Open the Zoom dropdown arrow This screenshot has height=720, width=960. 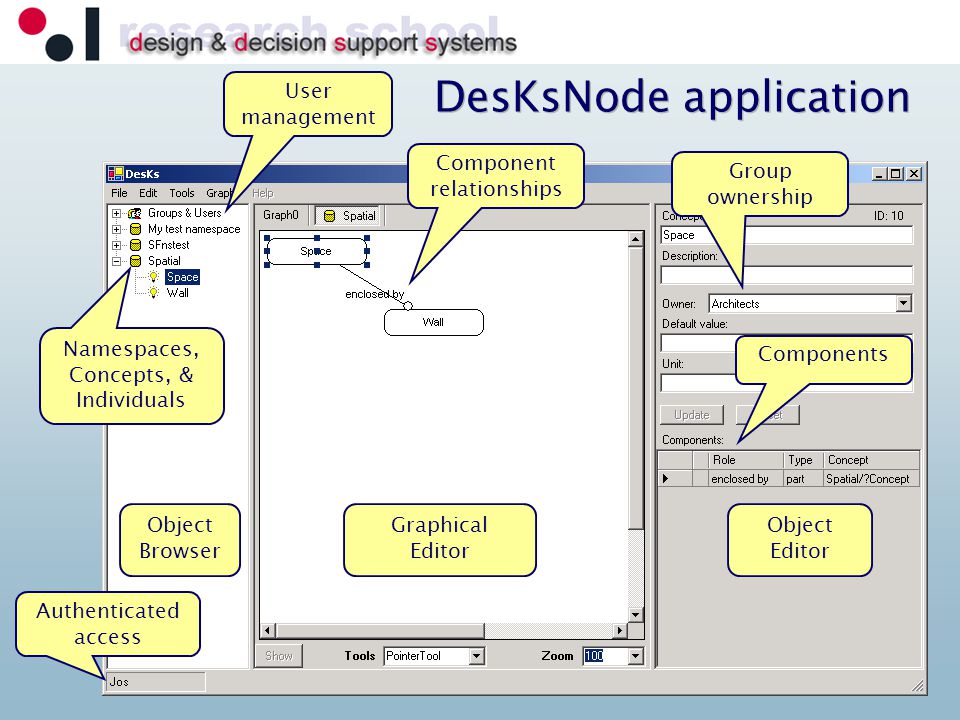[x=636, y=656]
